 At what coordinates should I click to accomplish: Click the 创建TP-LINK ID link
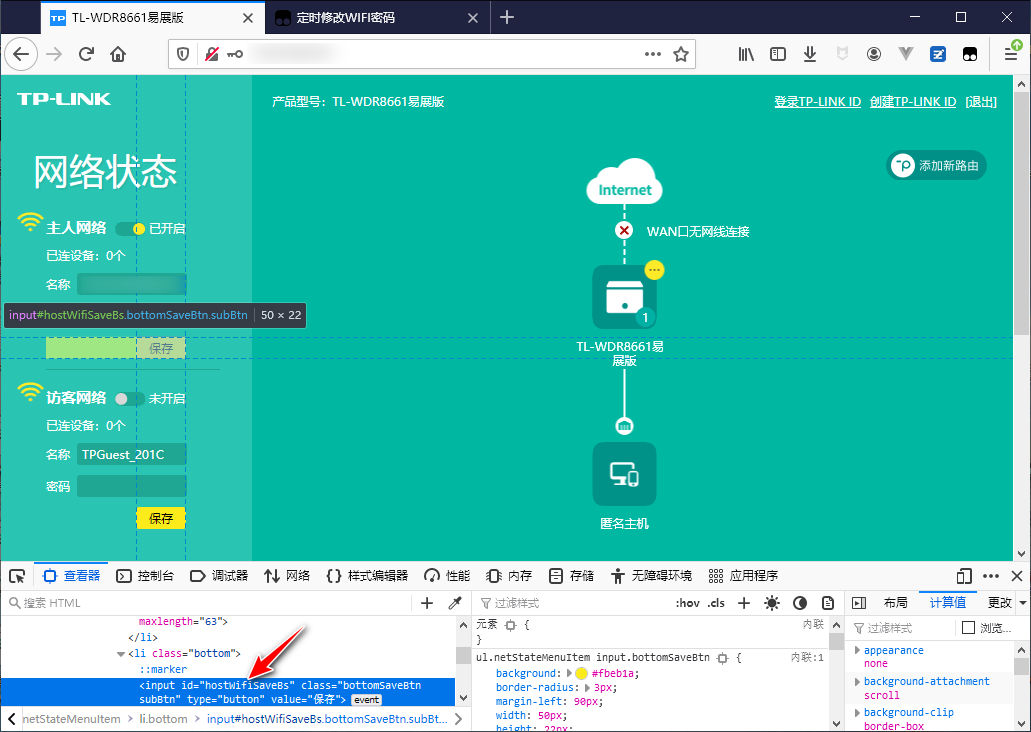913,102
